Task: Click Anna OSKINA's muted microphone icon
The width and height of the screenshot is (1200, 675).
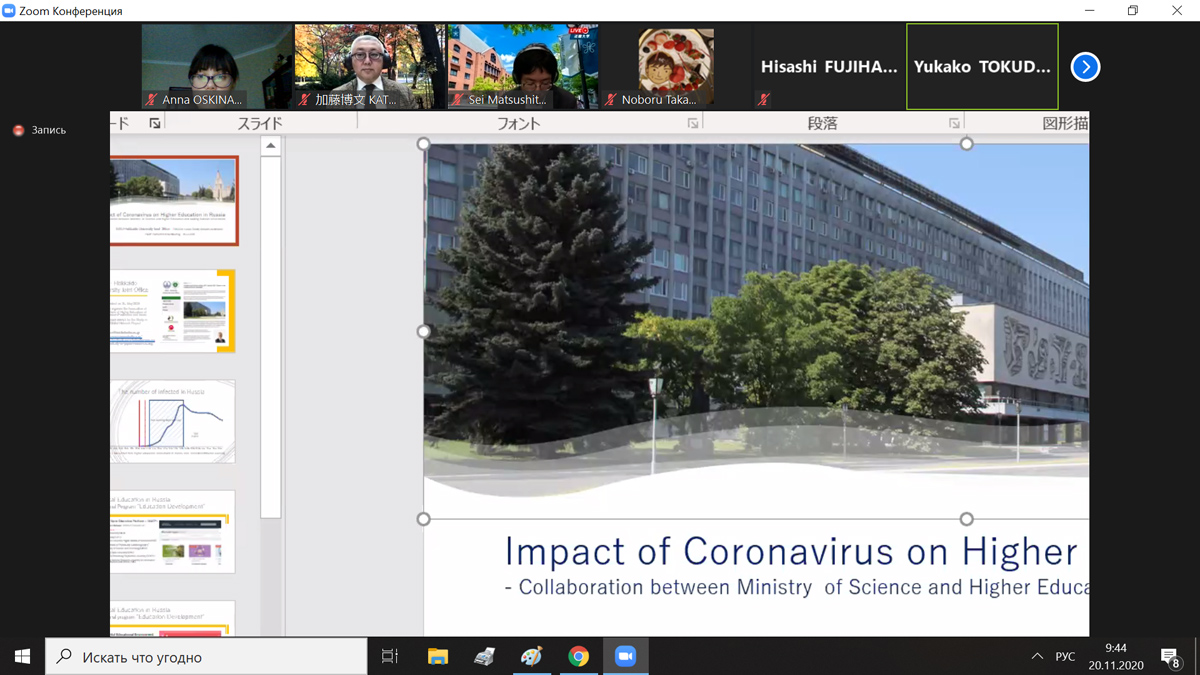Action: 152,100
